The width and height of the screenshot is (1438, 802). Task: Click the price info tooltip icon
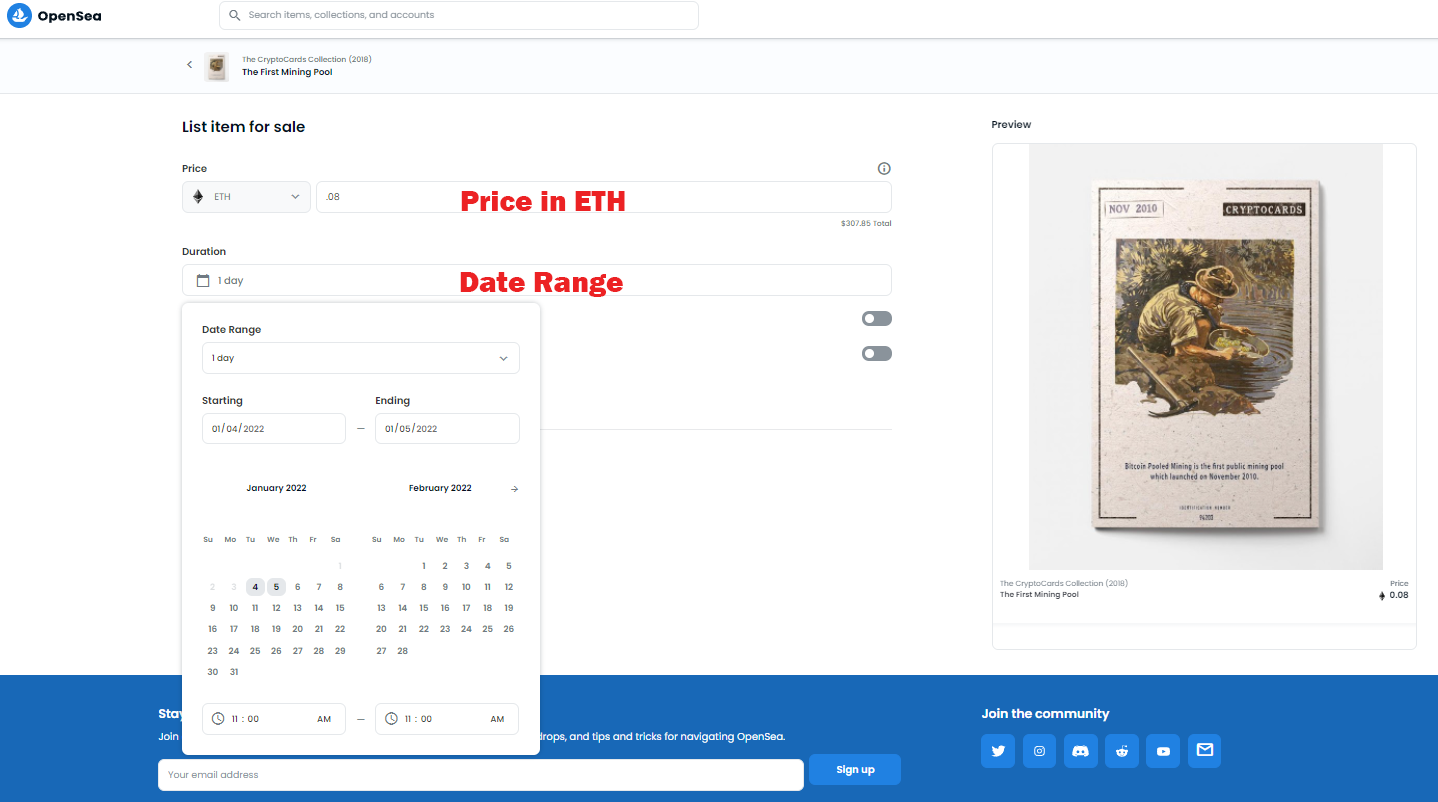884,168
